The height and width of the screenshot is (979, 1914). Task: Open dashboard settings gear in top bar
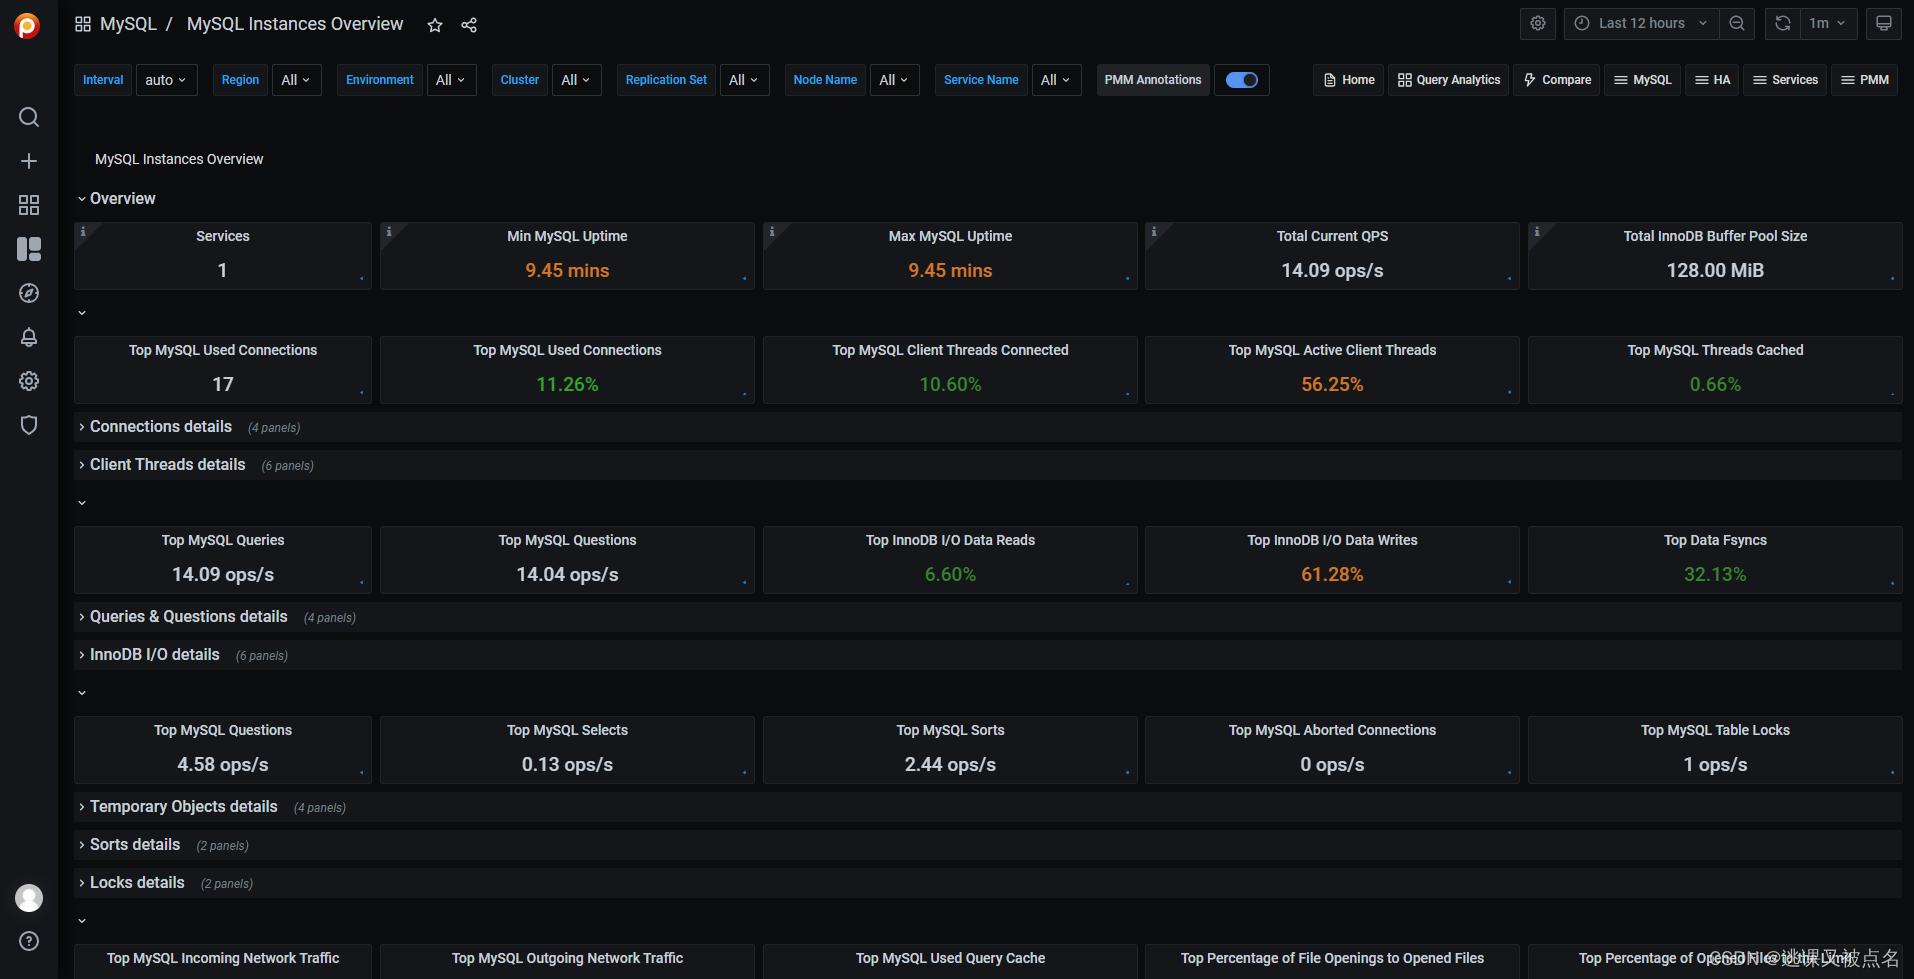pyautogui.click(x=1538, y=23)
